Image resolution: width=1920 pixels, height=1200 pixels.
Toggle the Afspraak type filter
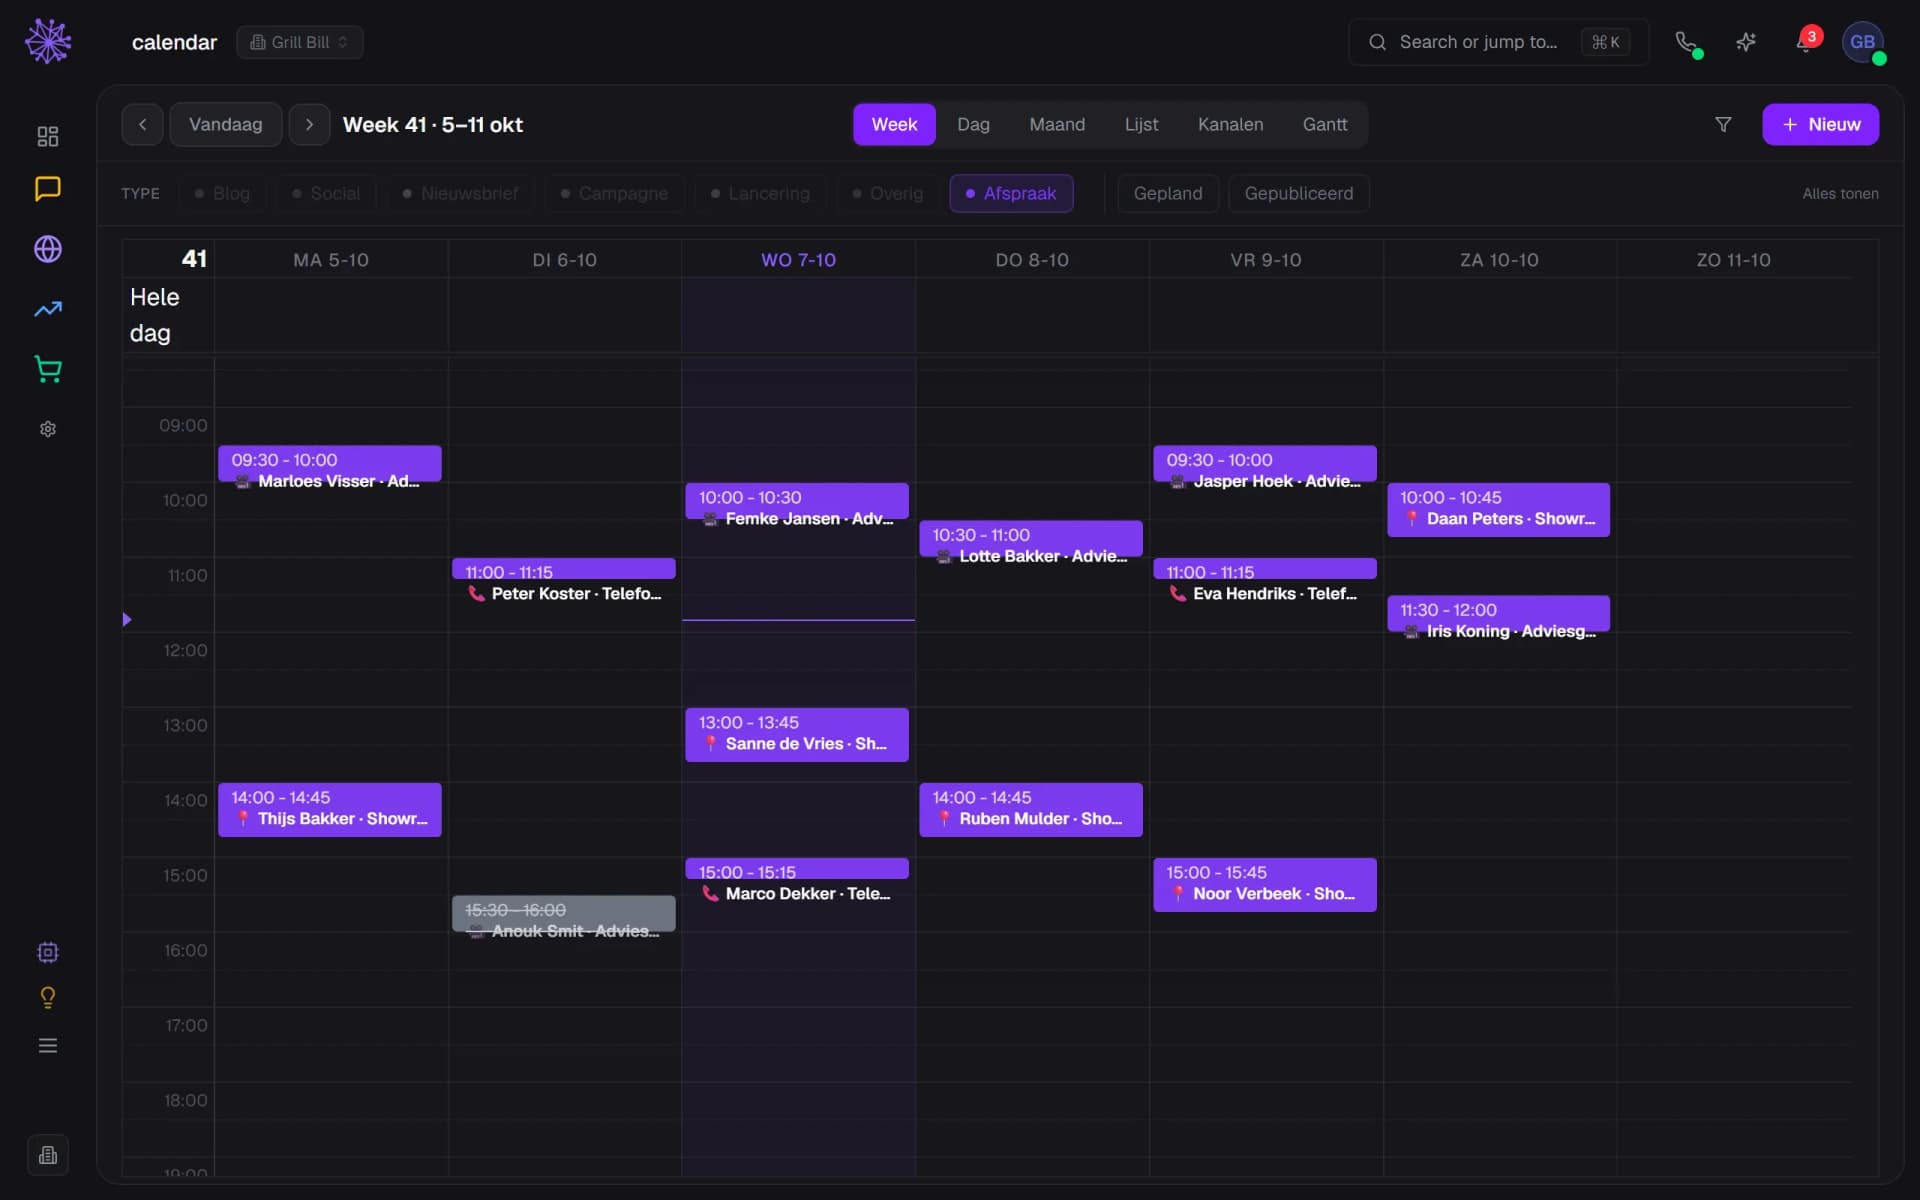tap(1011, 193)
